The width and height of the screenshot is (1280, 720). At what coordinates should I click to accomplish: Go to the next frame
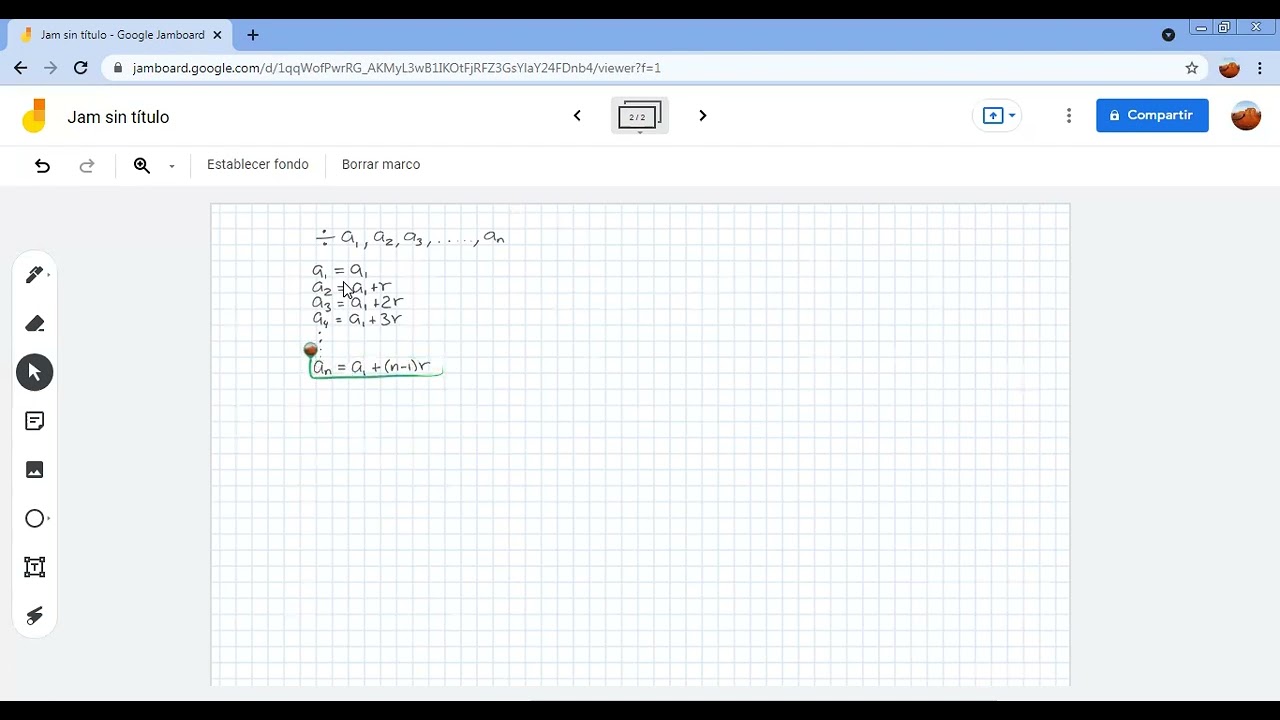[x=703, y=116]
